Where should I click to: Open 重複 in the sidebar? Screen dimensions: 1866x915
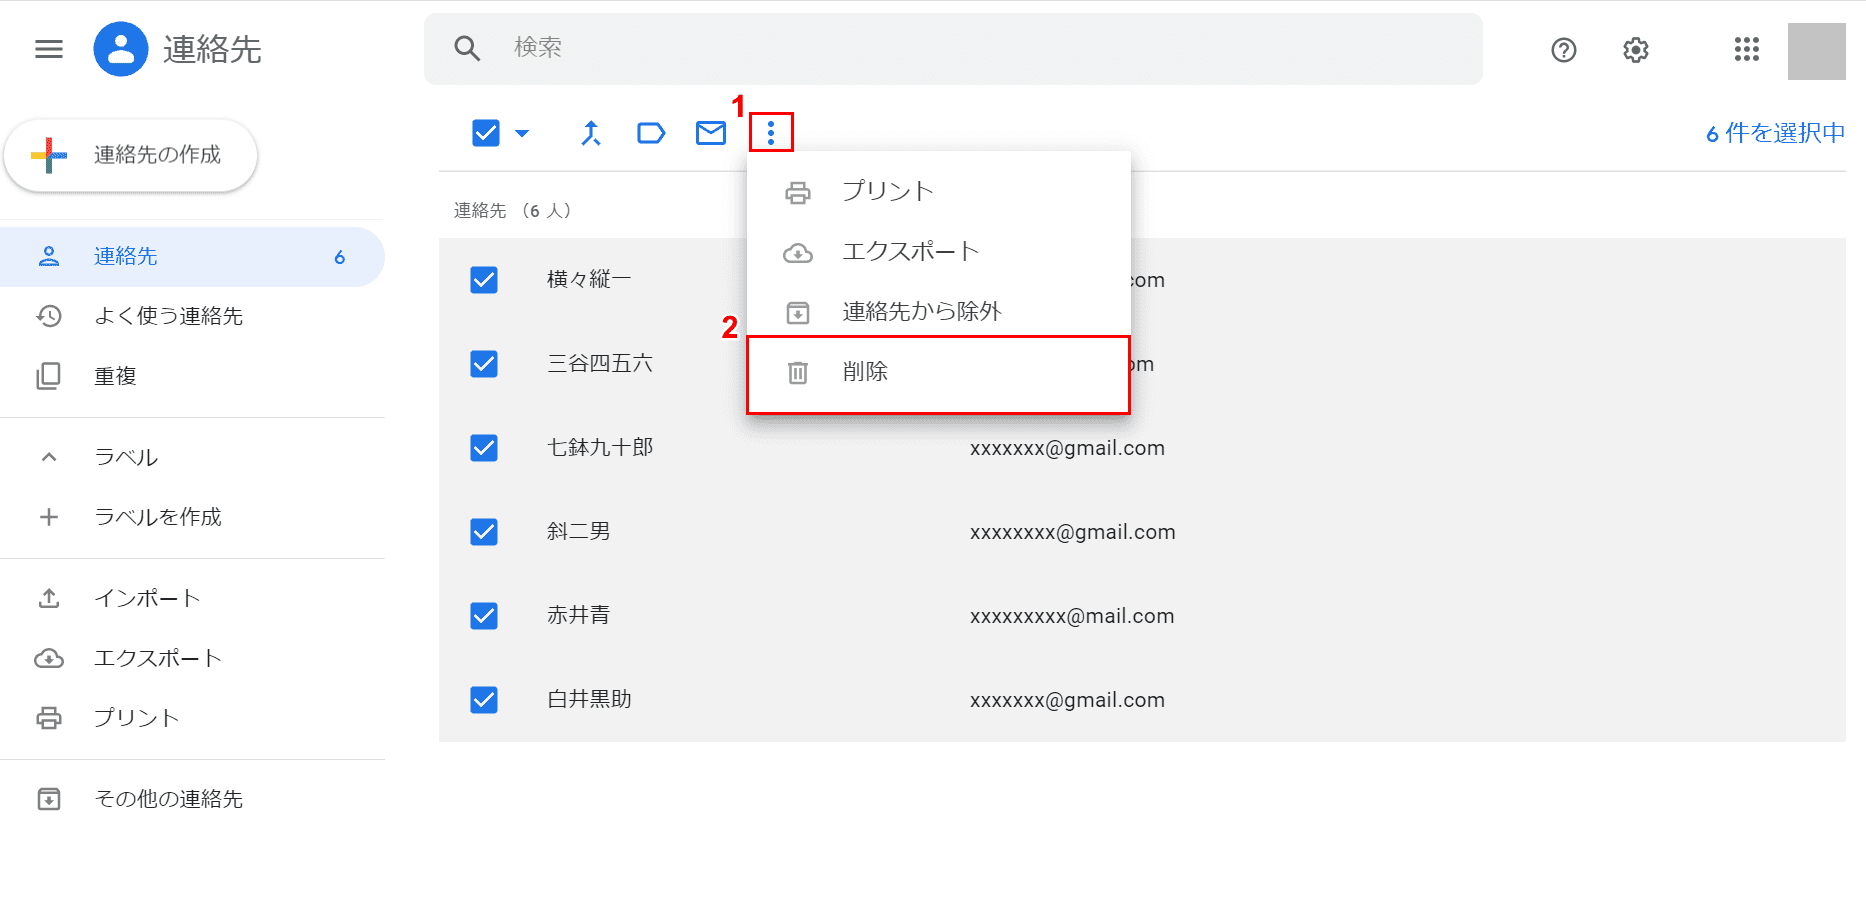point(192,376)
